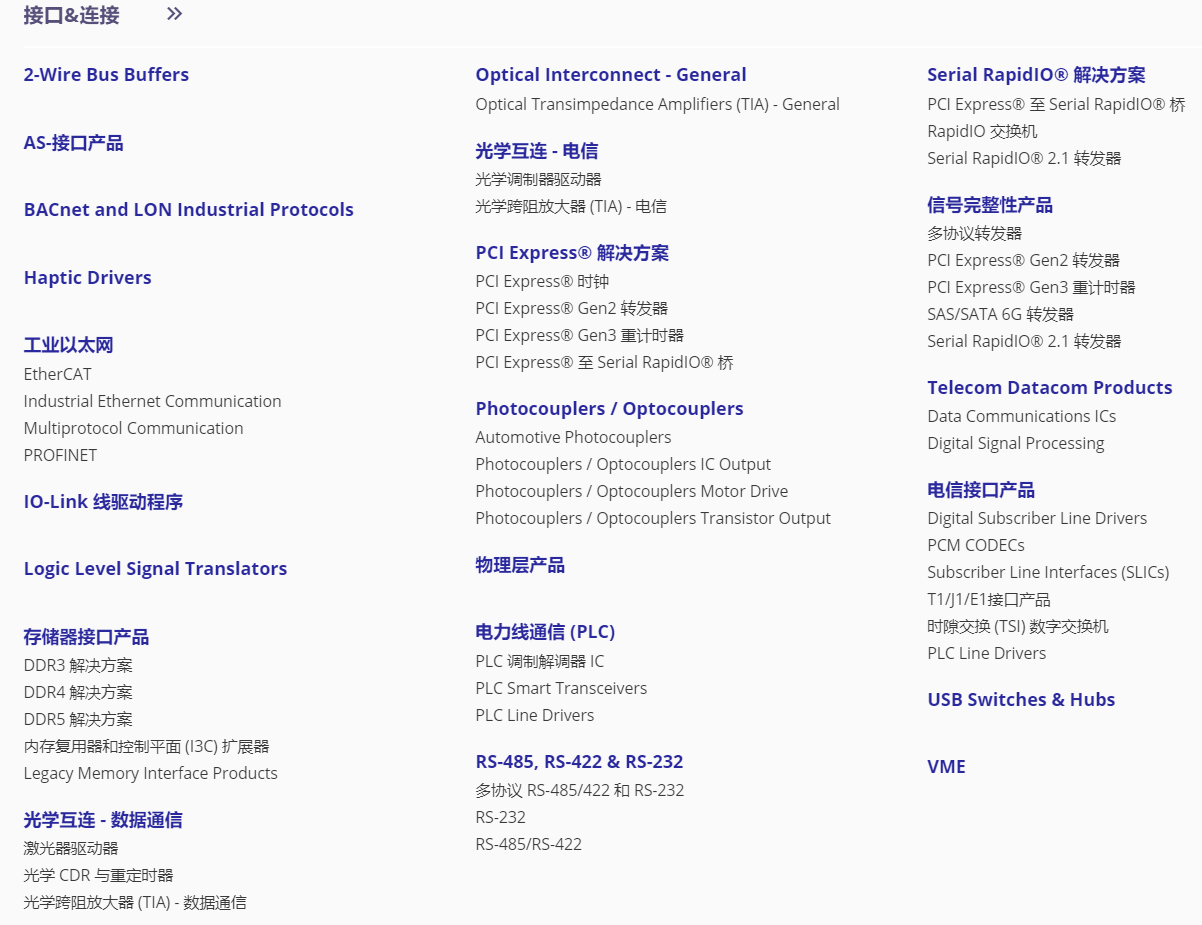Select the standalone RS-232 link
This screenshot has height=925, width=1202.
(501, 818)
